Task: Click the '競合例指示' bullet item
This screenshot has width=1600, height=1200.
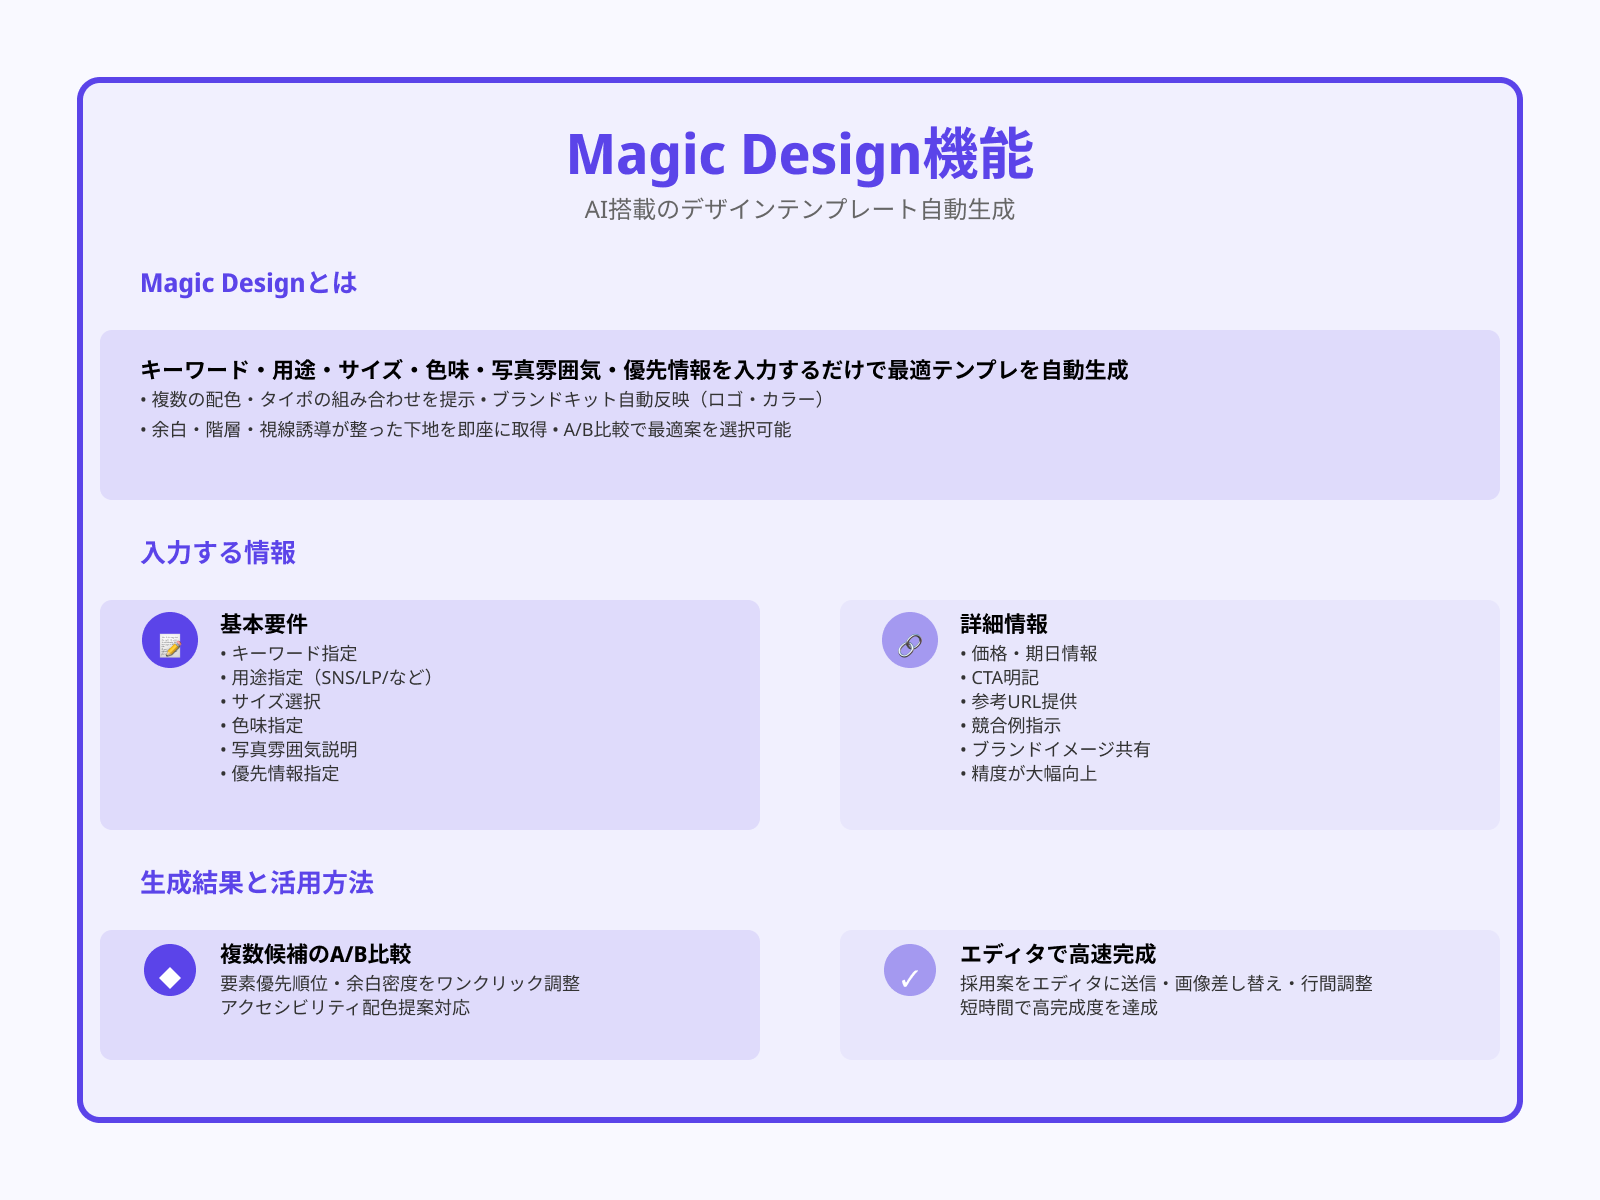Action: 1012,725
